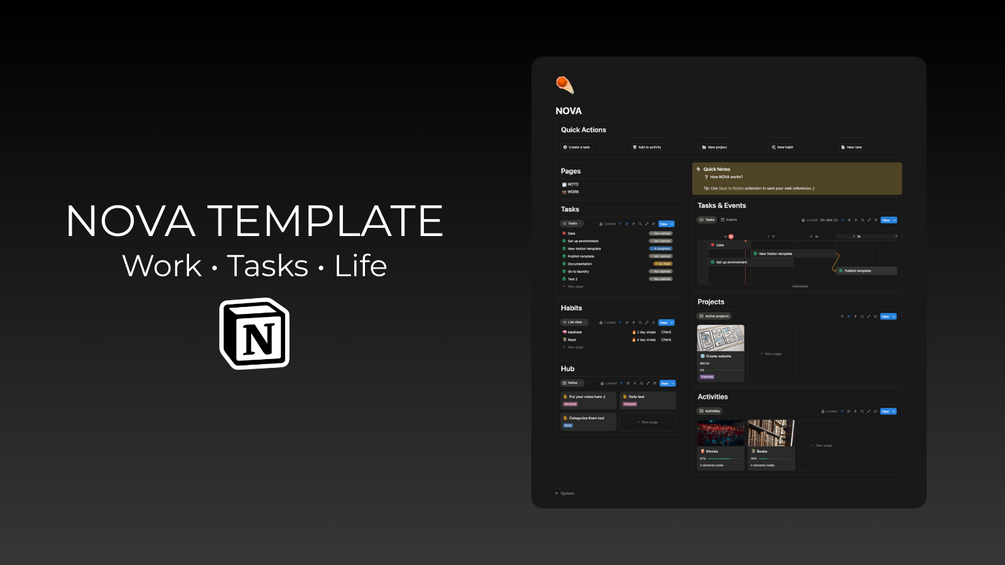Image resolution: width=1005 pixels, height=565 pixels.
Task: Click the New button in Habits section
Action: tap(663, 322)
